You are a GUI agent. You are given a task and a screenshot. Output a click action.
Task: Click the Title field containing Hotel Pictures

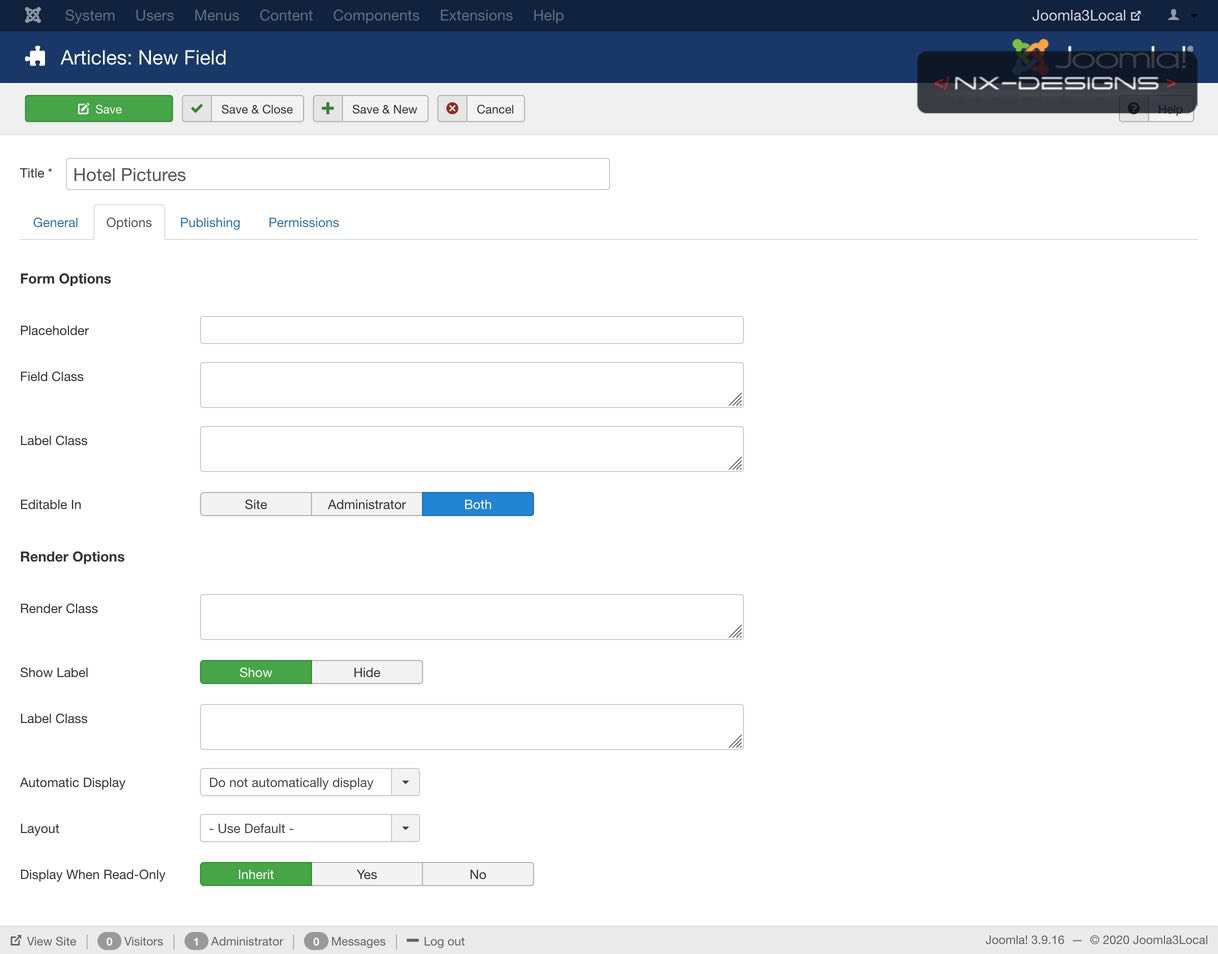[338, 174]
